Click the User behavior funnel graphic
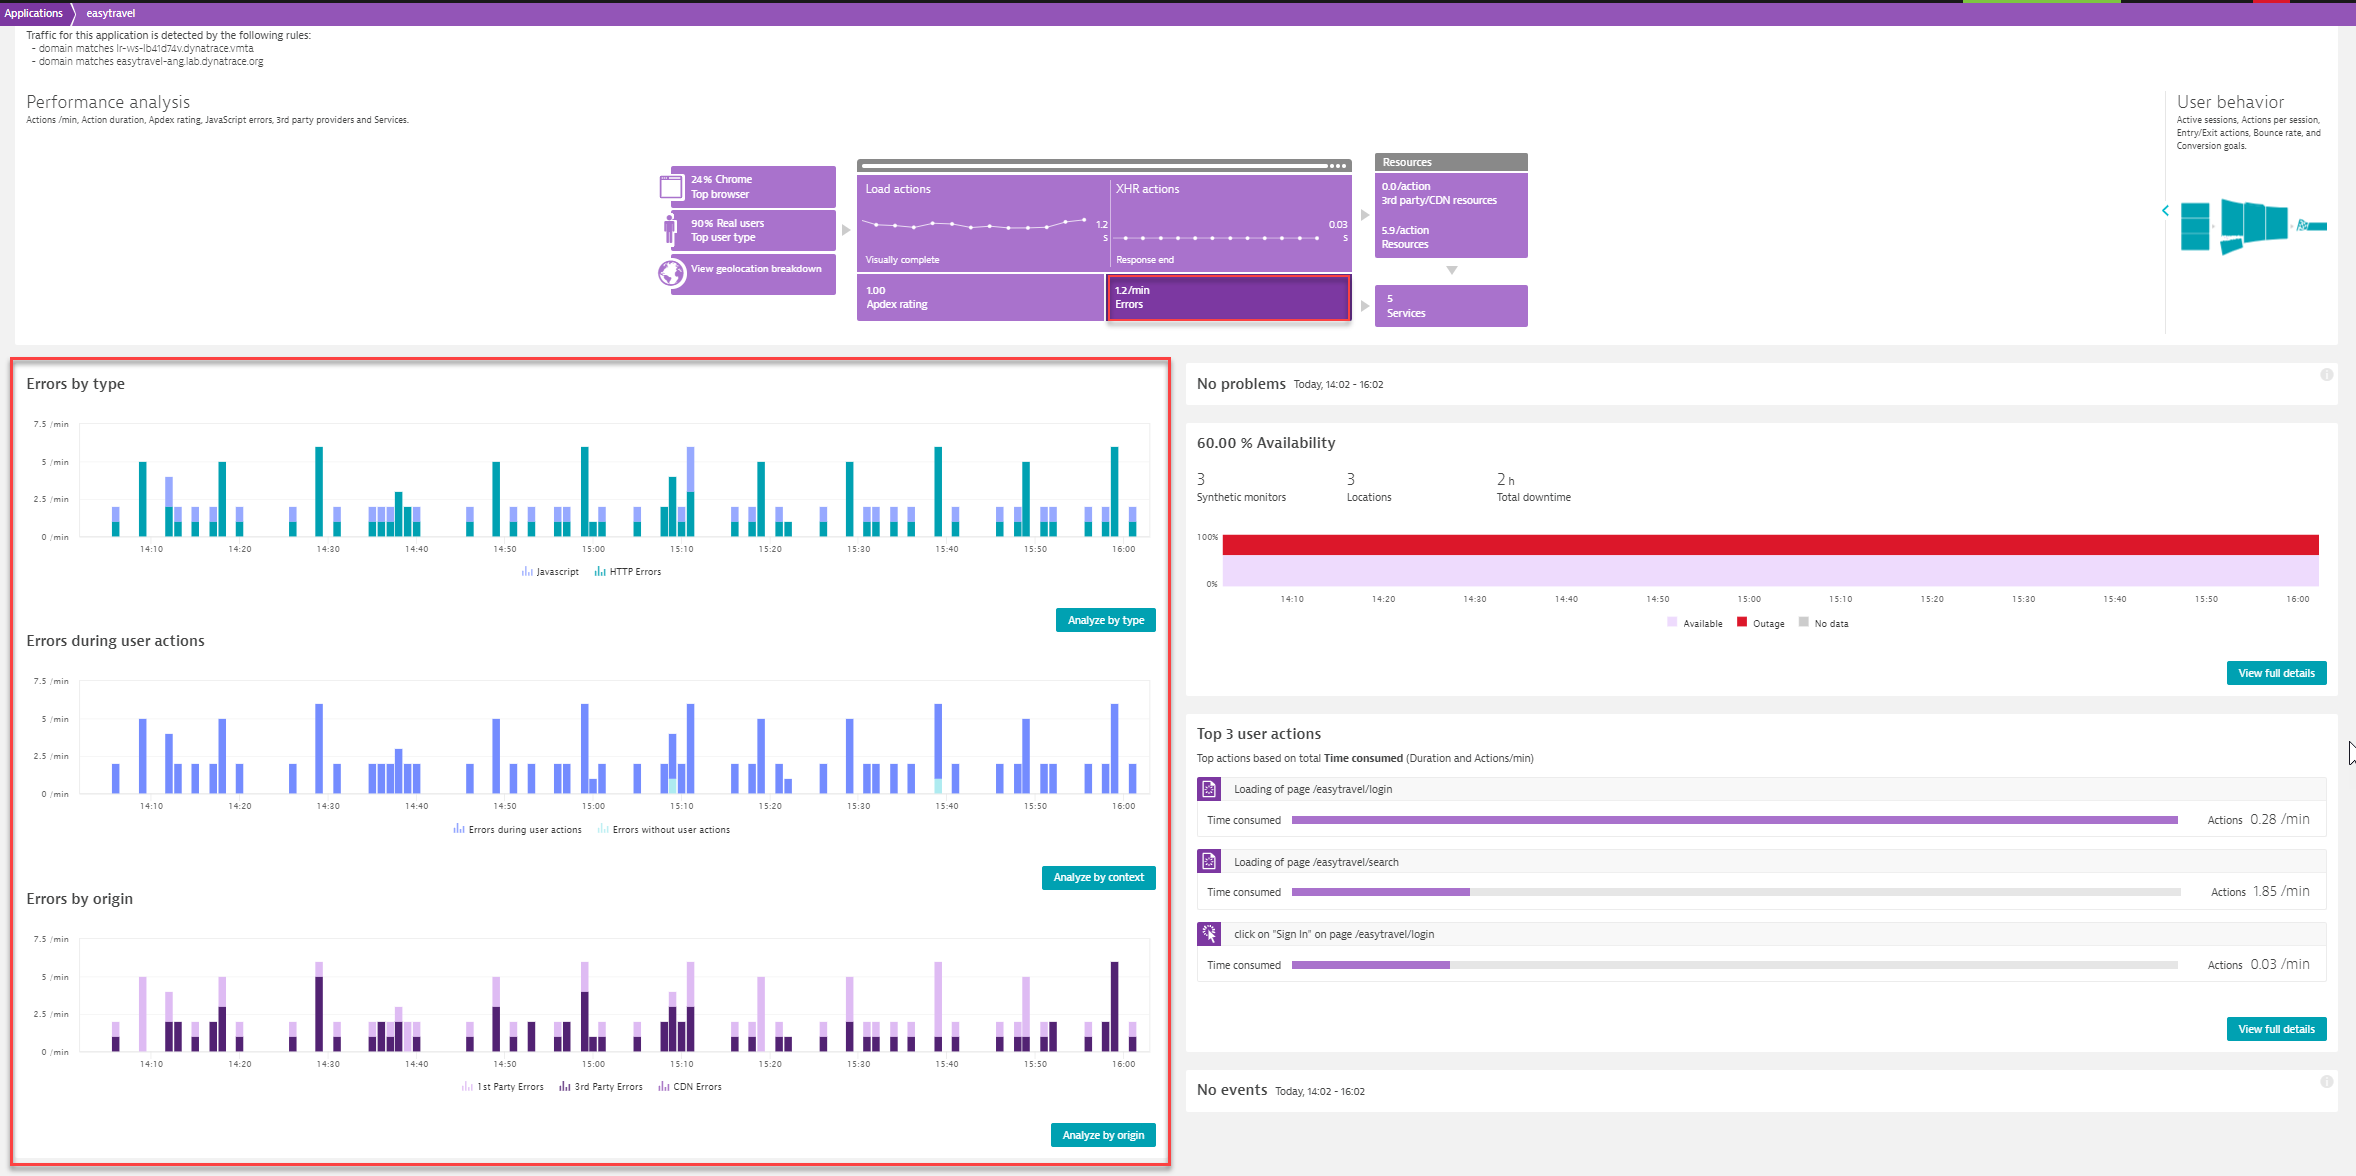 [2253, 226]
